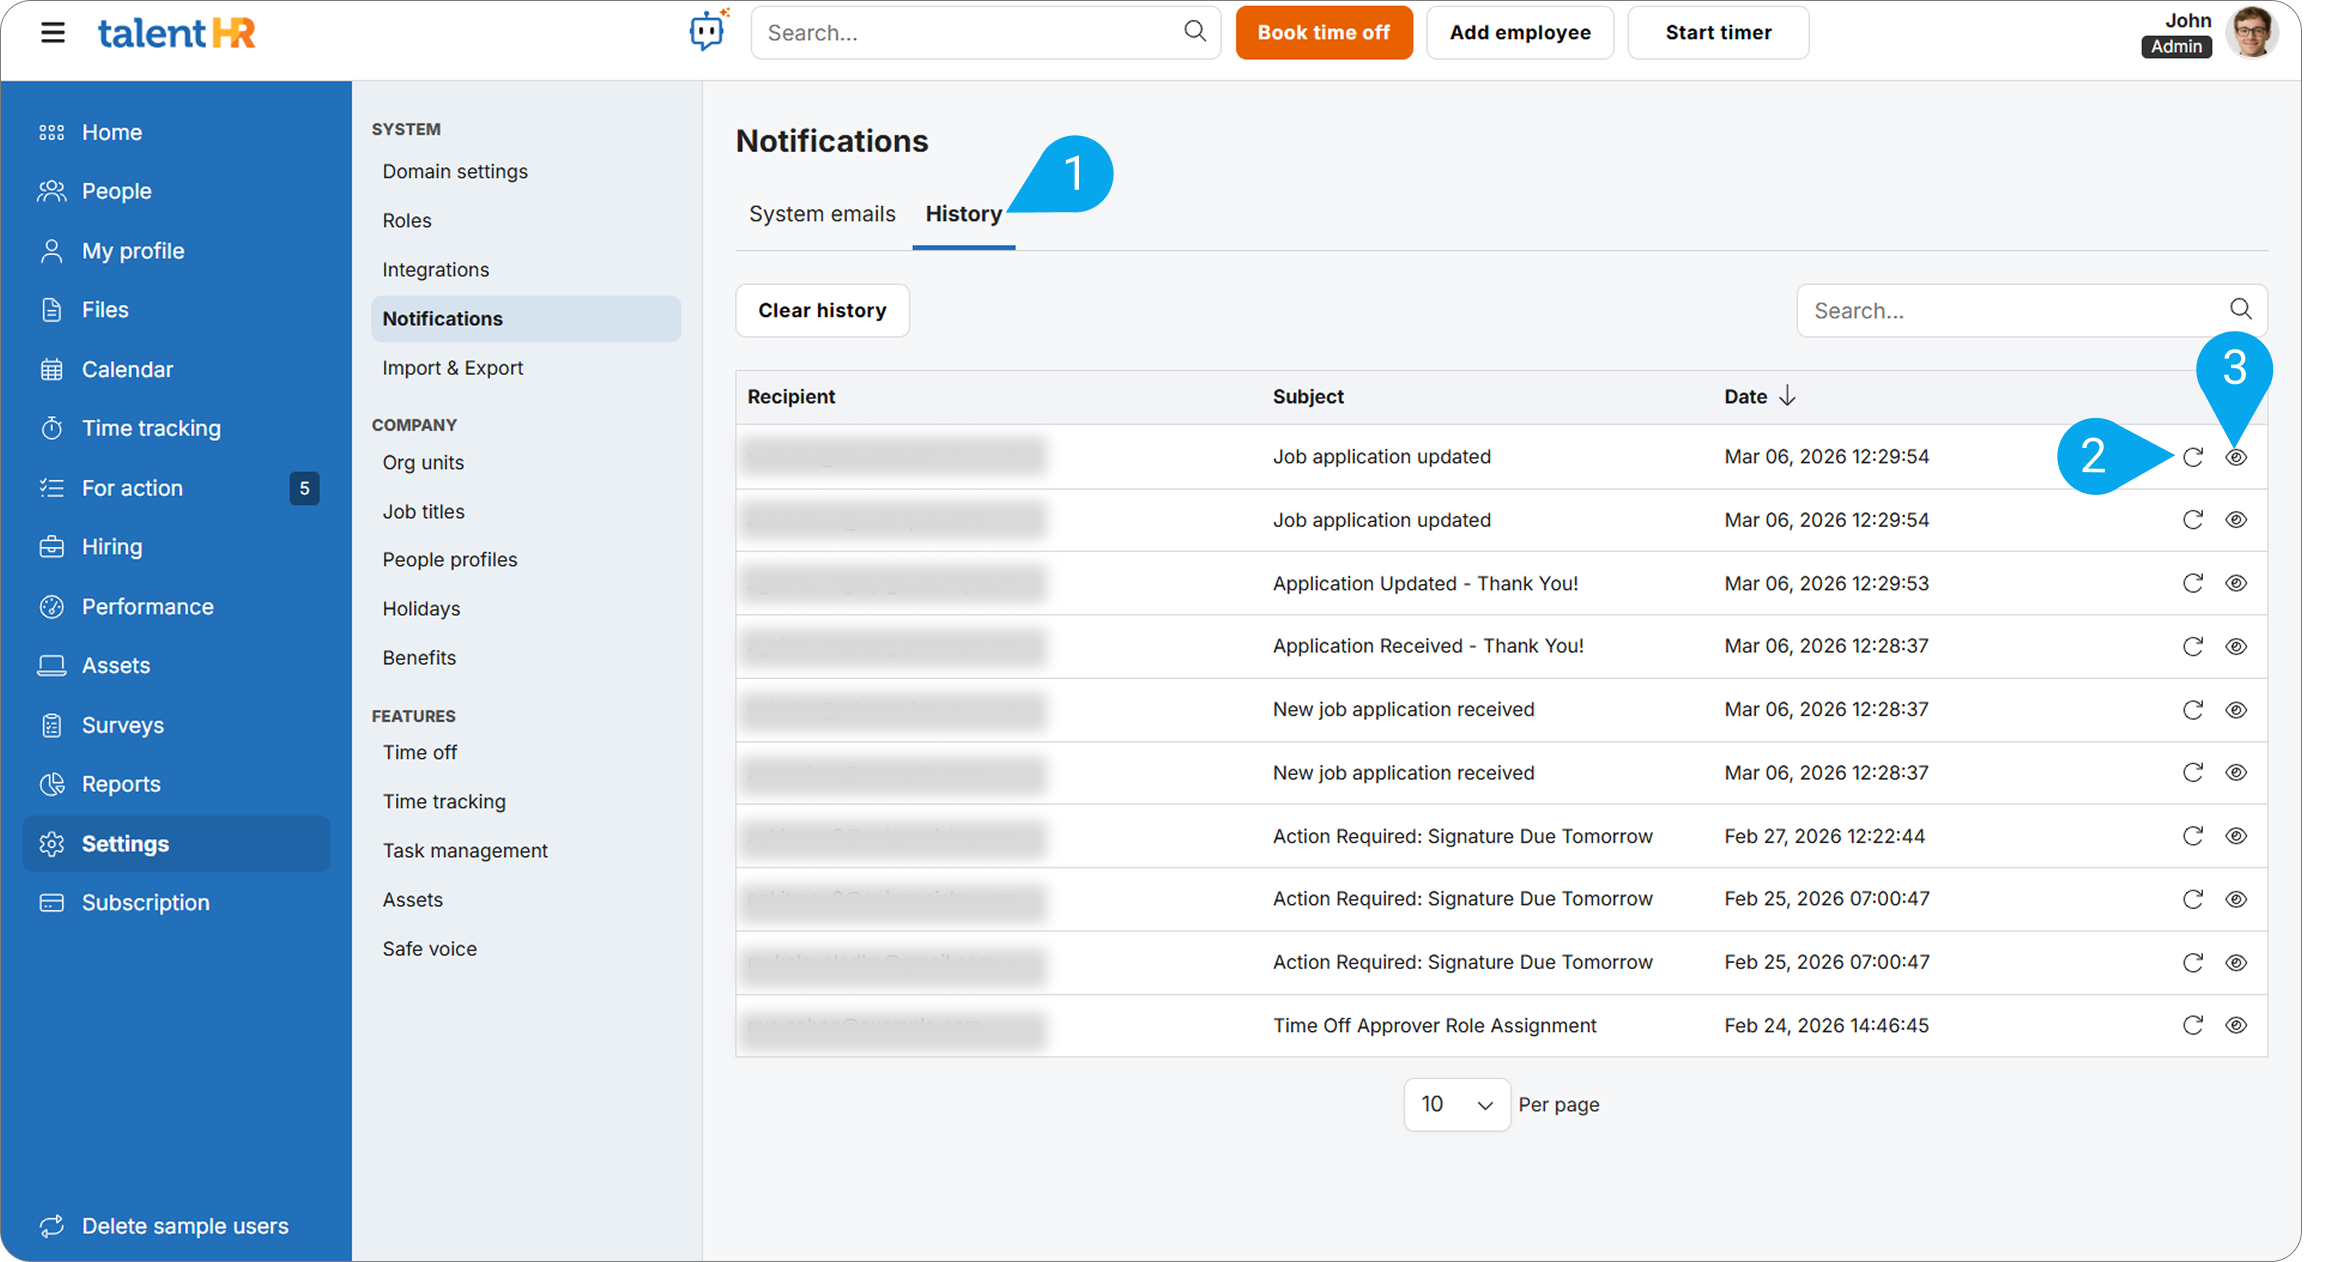
Task: Open the per page count dropdown
Action: click(x=1457, y=1104)
